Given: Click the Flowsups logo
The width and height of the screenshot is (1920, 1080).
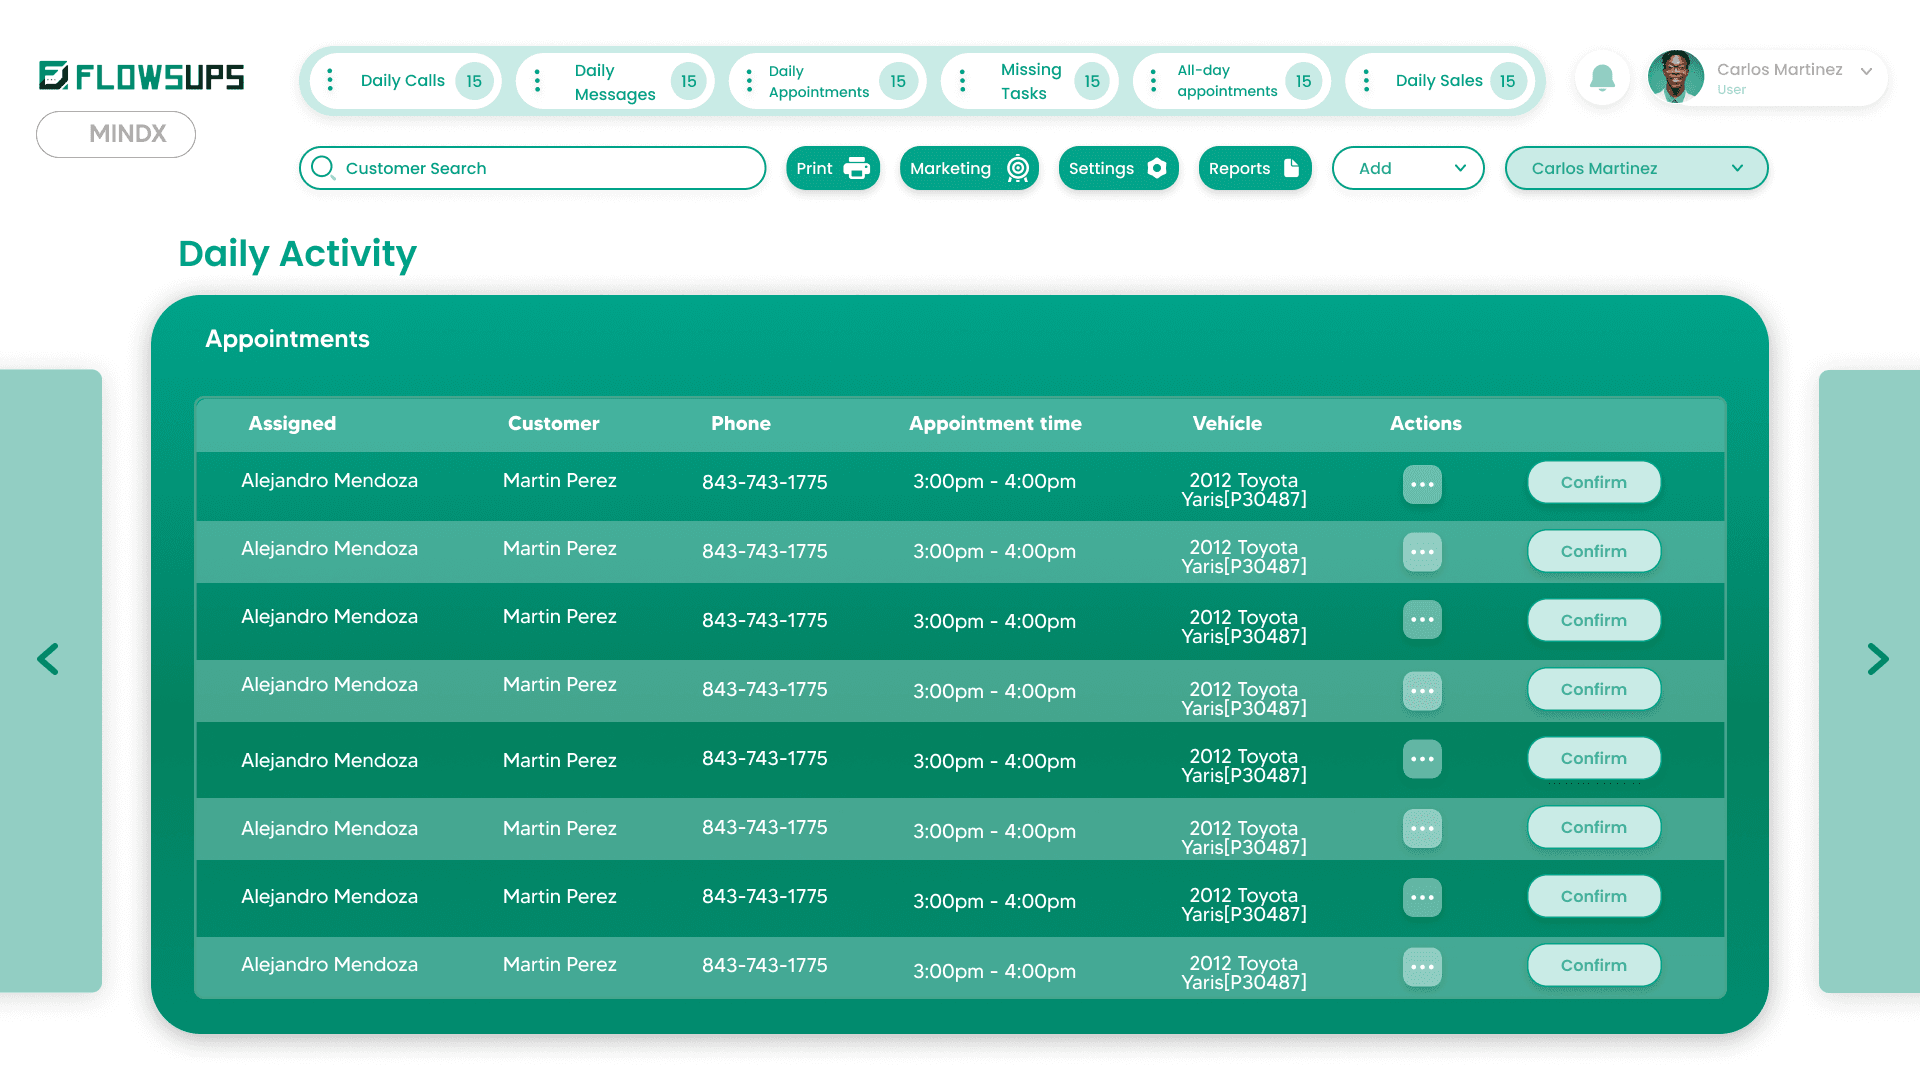Looking at the screenshot, I should pos(141,76).
